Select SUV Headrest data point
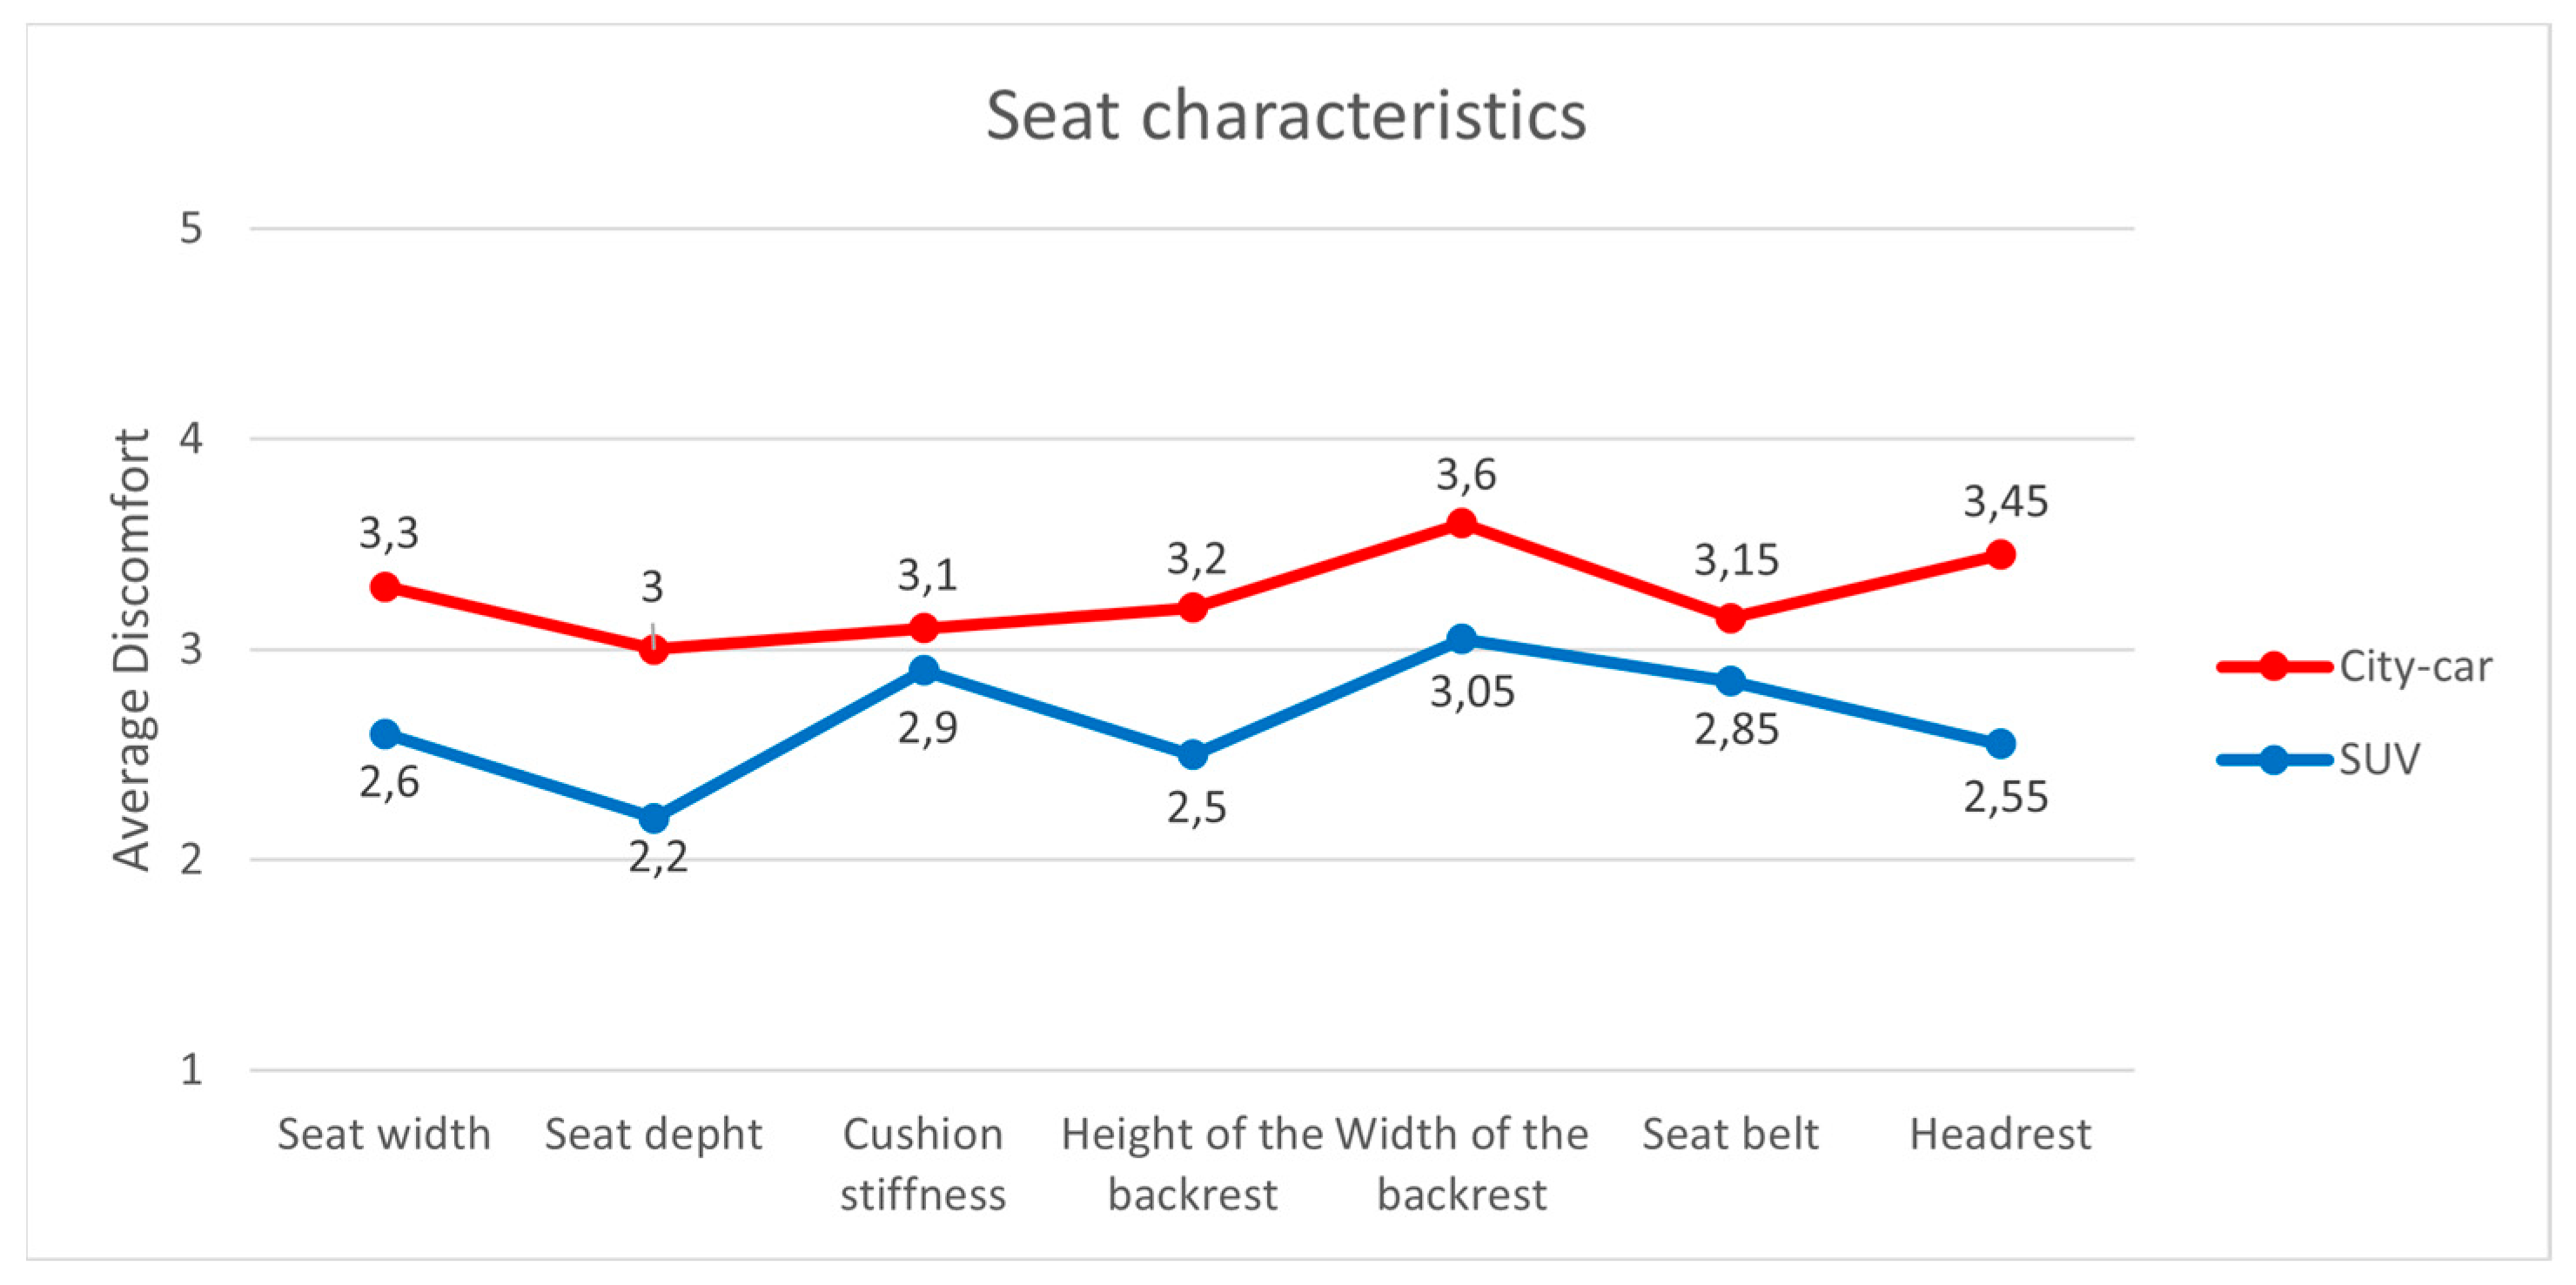The height and width of the screenshot is (1285, 2576). pyautogui.click(x=2000, y=744)
